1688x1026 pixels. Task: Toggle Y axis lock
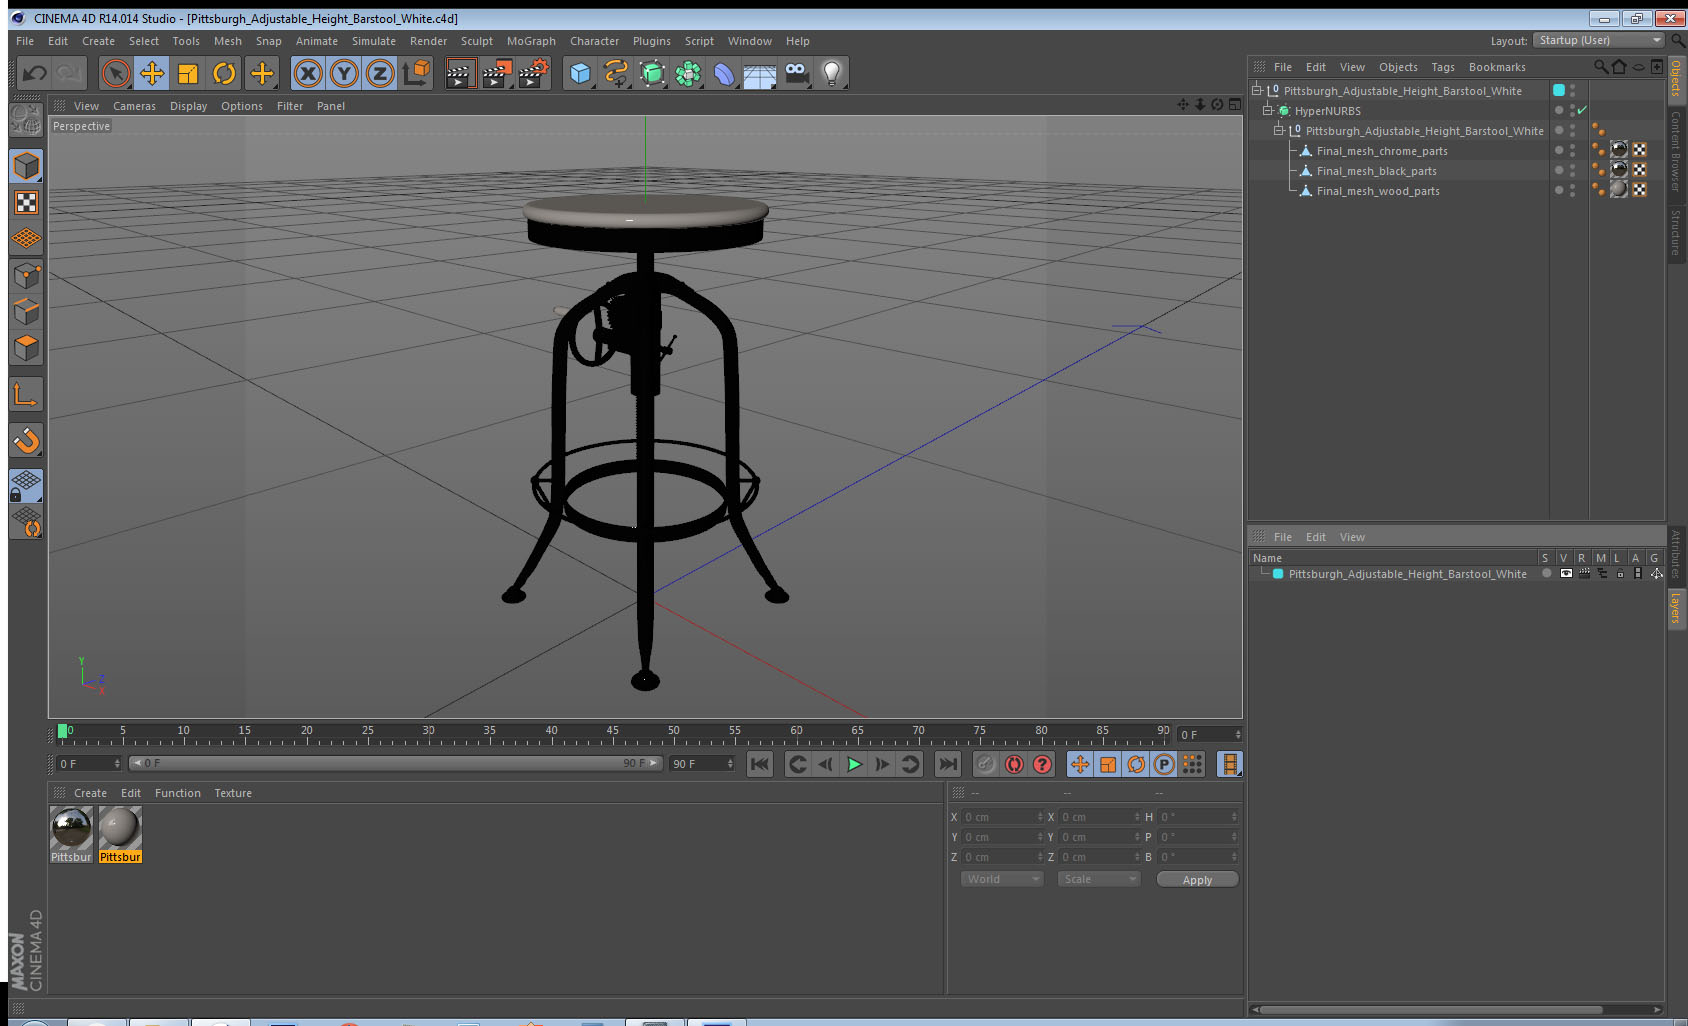[x=344, y=73]
